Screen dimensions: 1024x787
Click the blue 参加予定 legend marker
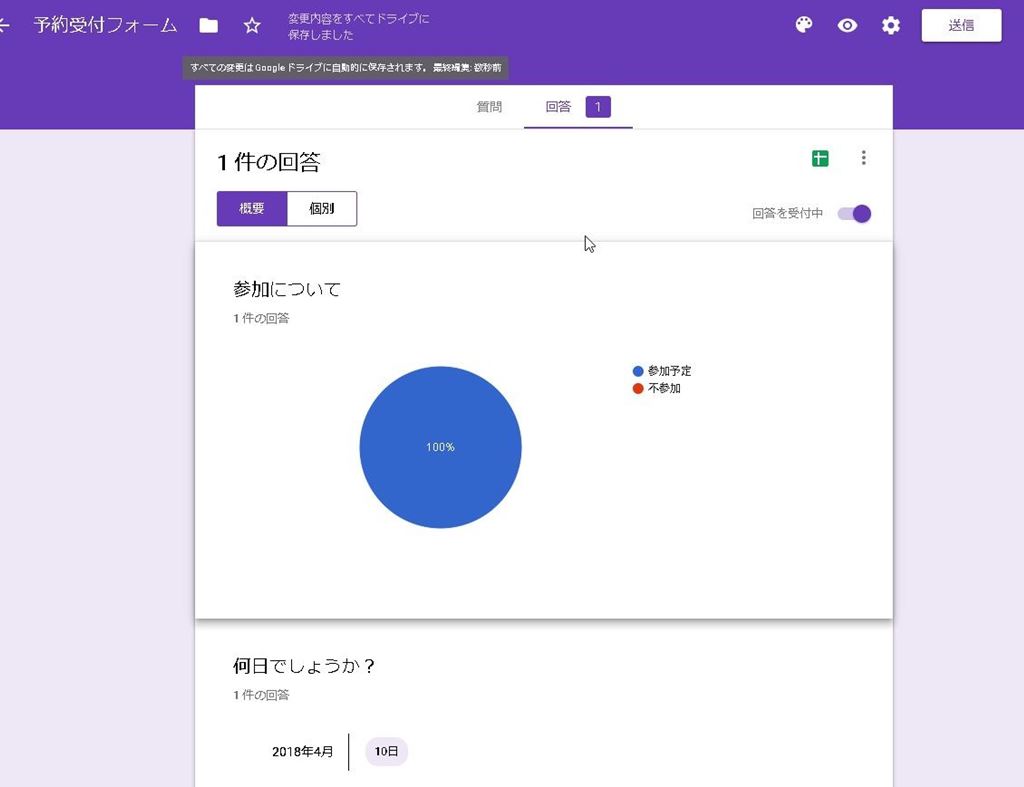(638, 371)
